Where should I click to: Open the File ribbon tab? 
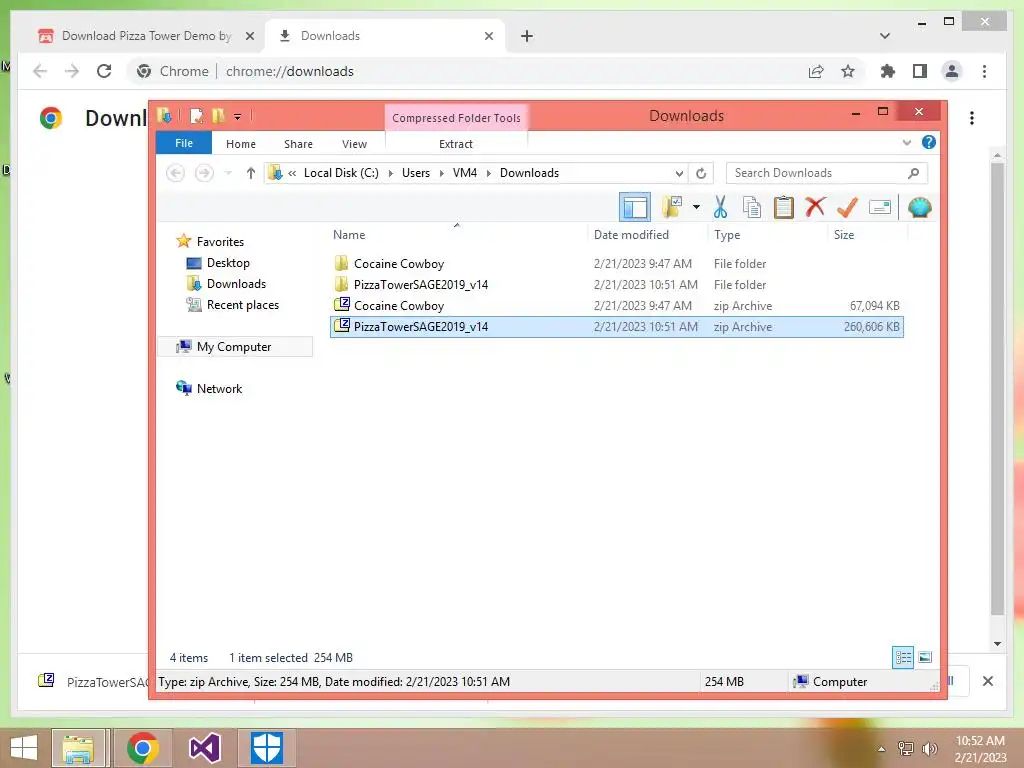[x=184, y=143]
